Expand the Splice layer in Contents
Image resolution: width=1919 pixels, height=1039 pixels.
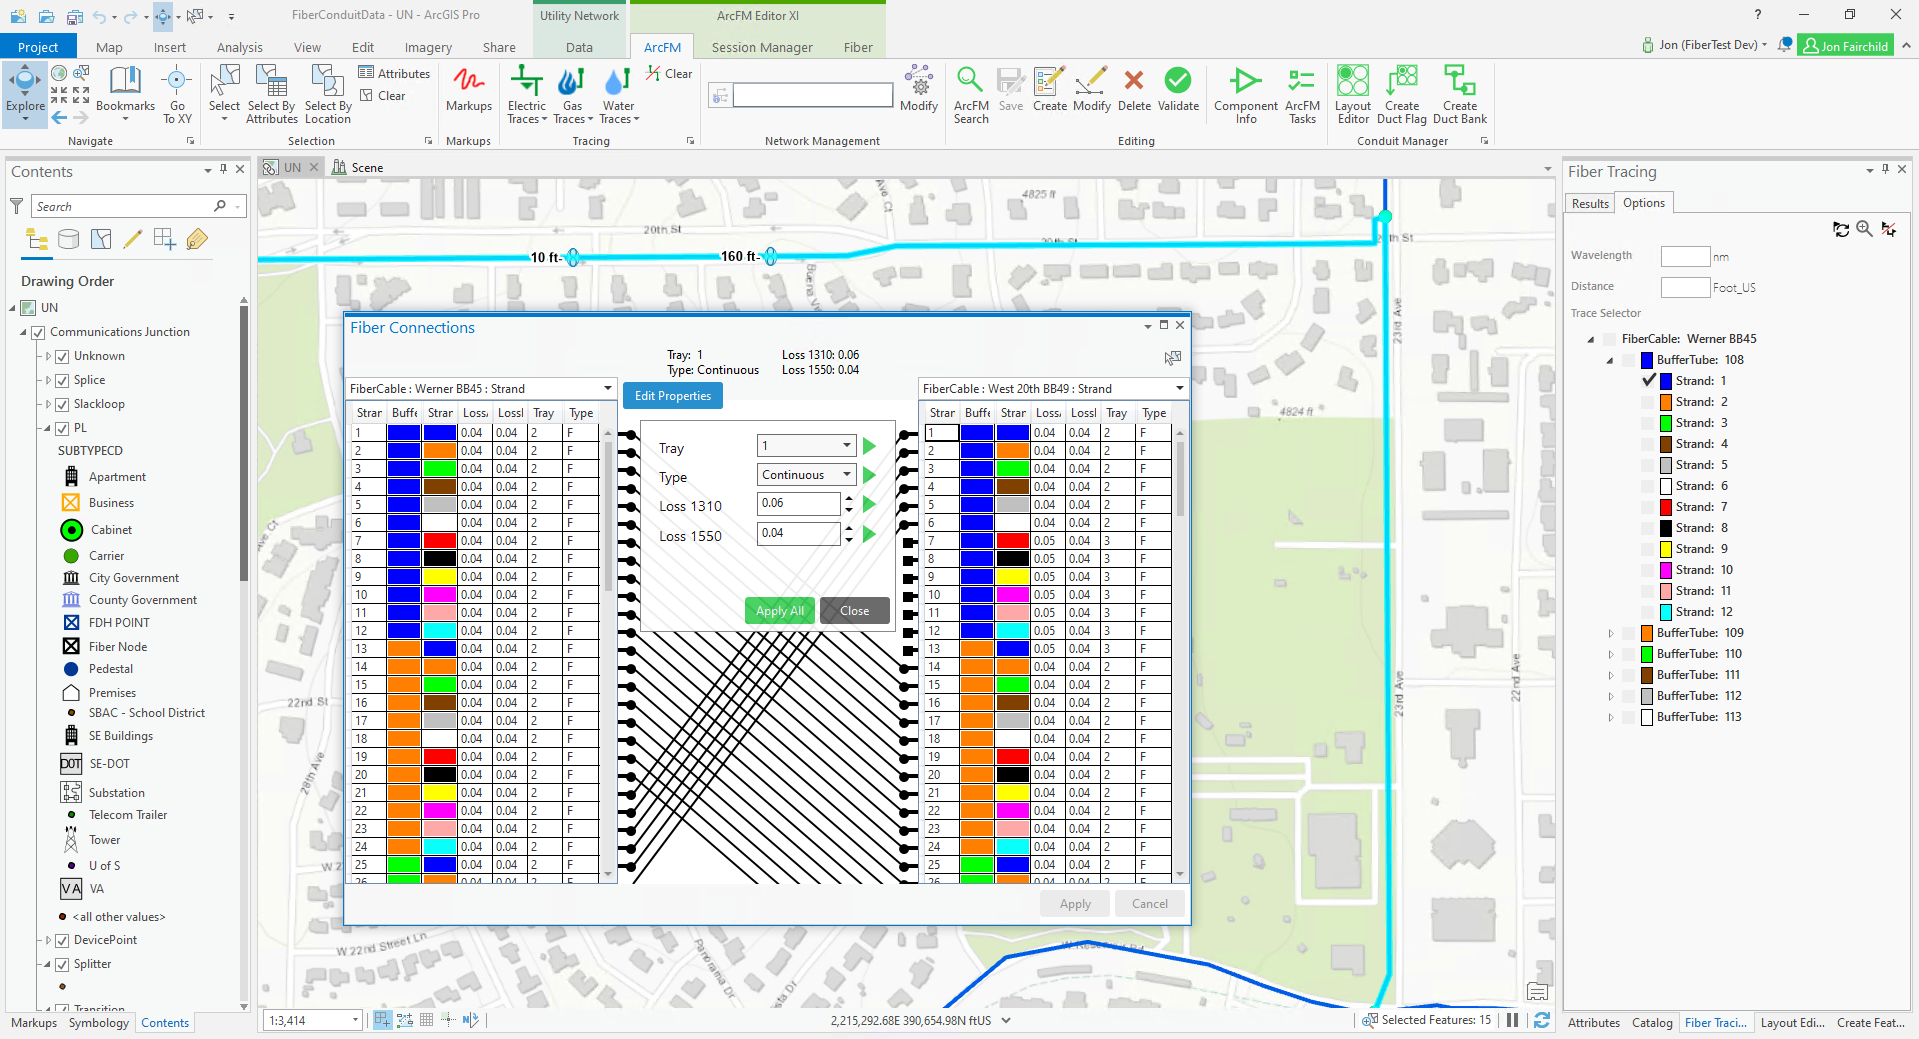(x=48, y=380)
